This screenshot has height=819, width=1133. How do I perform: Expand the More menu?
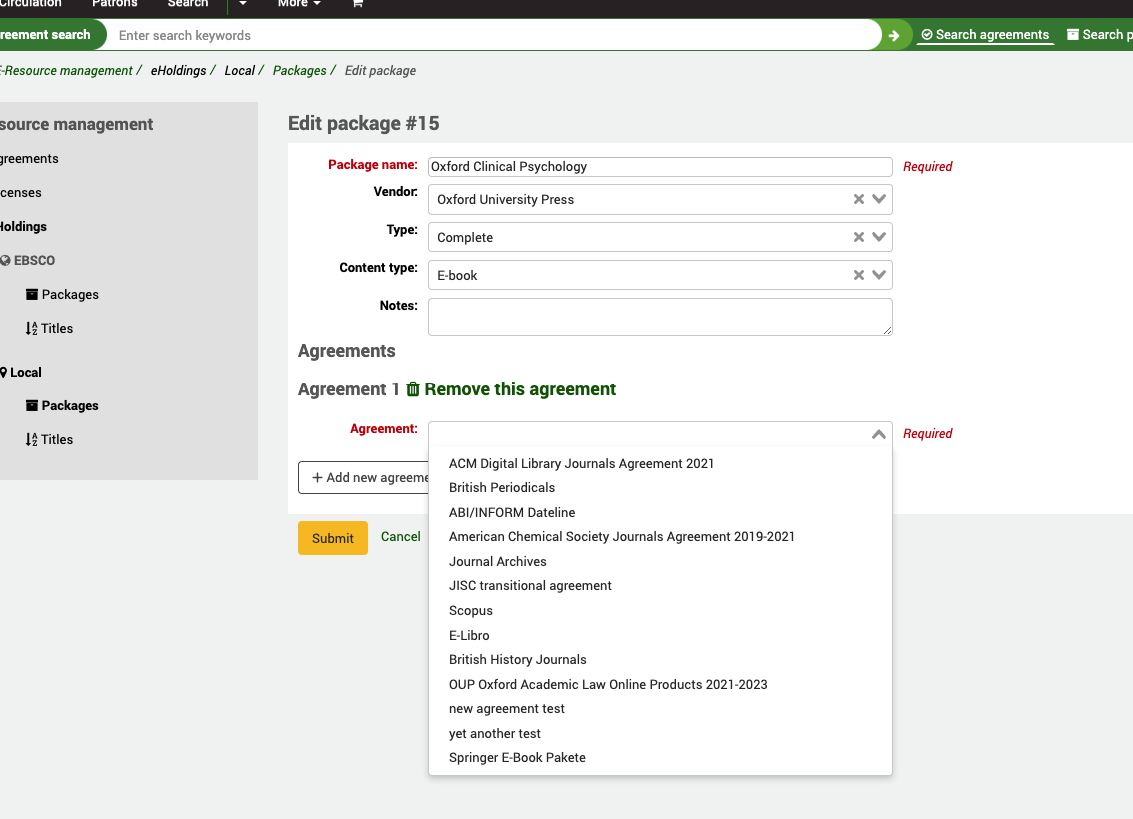pos(298,5)
